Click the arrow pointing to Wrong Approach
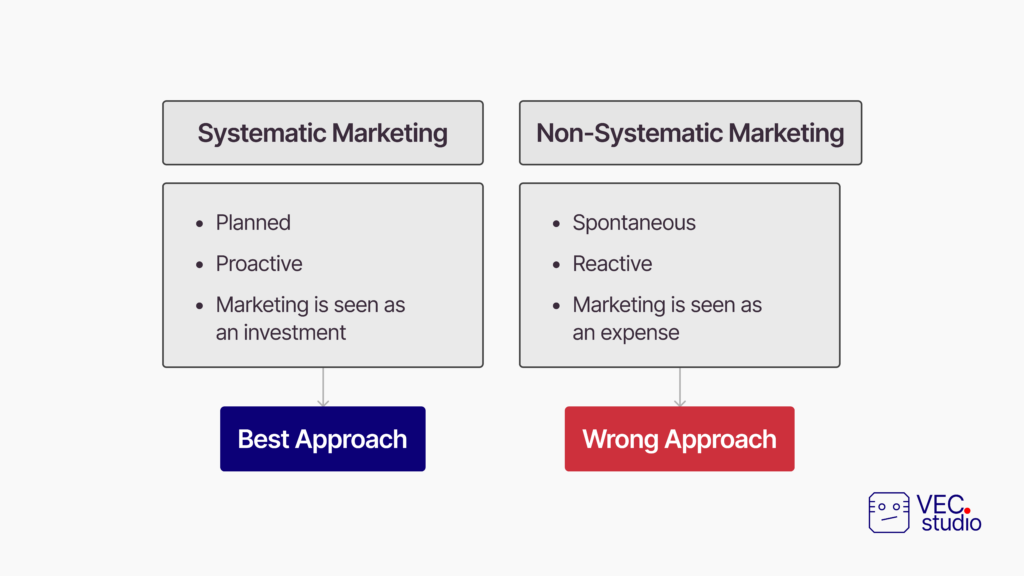The width and height of the screenshot is (1024, 576). click(x=680, y=387)
